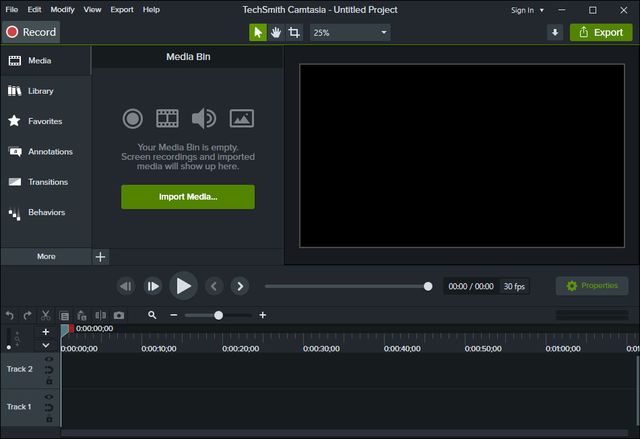Expand the track options chevron below add track
Viewport: 640px width, 439px height.
(x=45, y=345)
